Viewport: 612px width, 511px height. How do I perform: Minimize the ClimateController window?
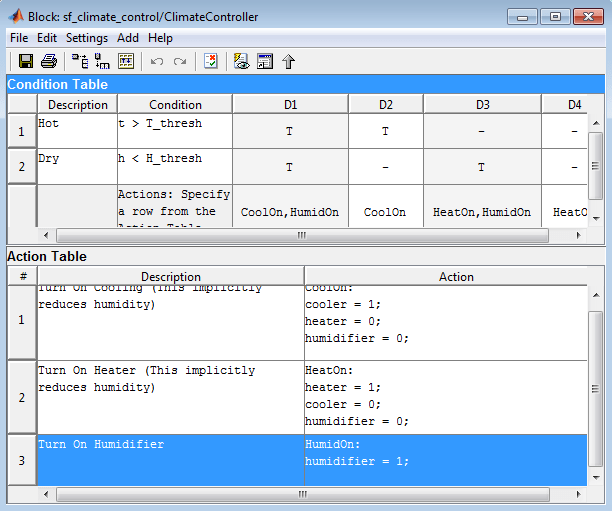[523, 17]
